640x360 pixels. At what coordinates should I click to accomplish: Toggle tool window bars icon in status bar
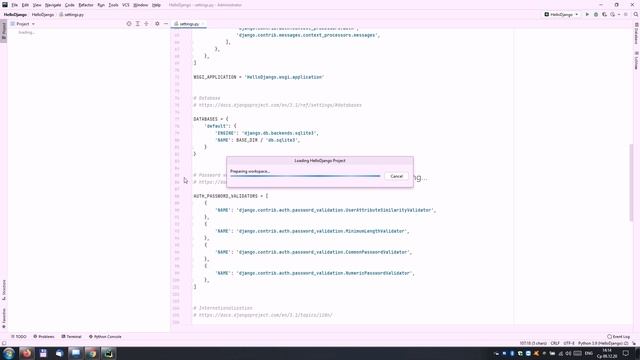pyautogui.click(x=4, y=344)
